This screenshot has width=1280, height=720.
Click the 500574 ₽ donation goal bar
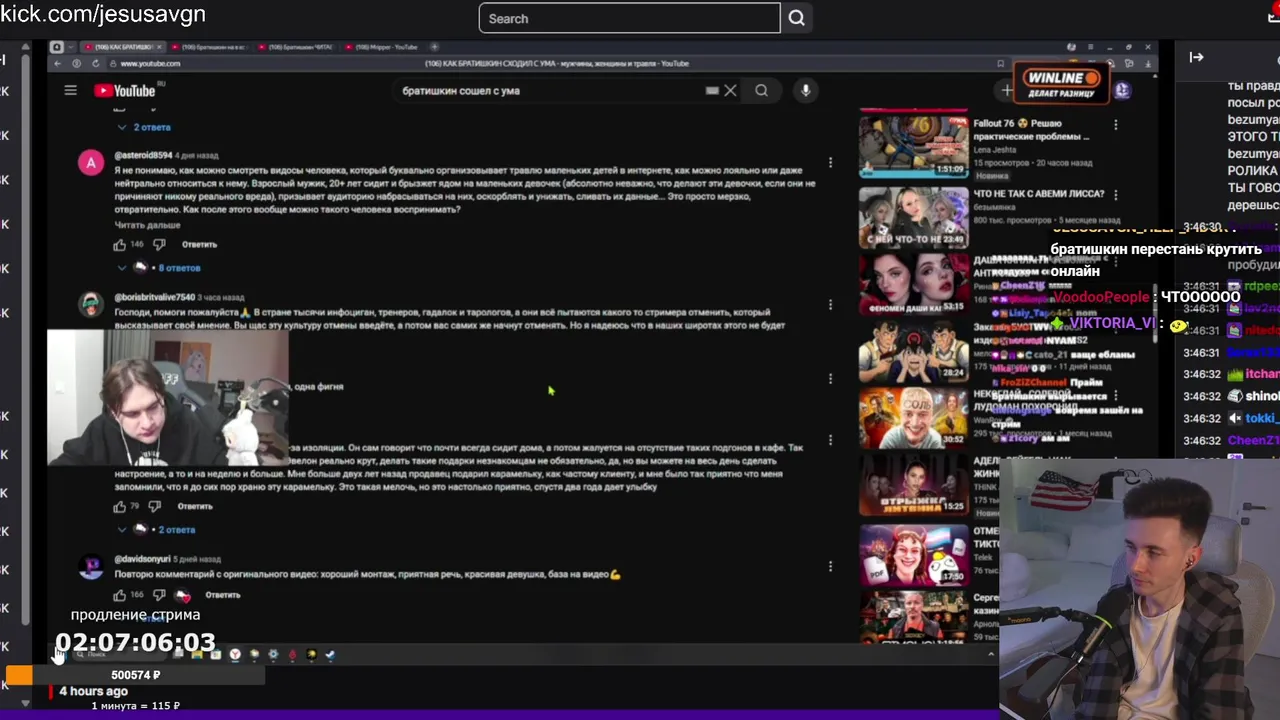[135, 675]
